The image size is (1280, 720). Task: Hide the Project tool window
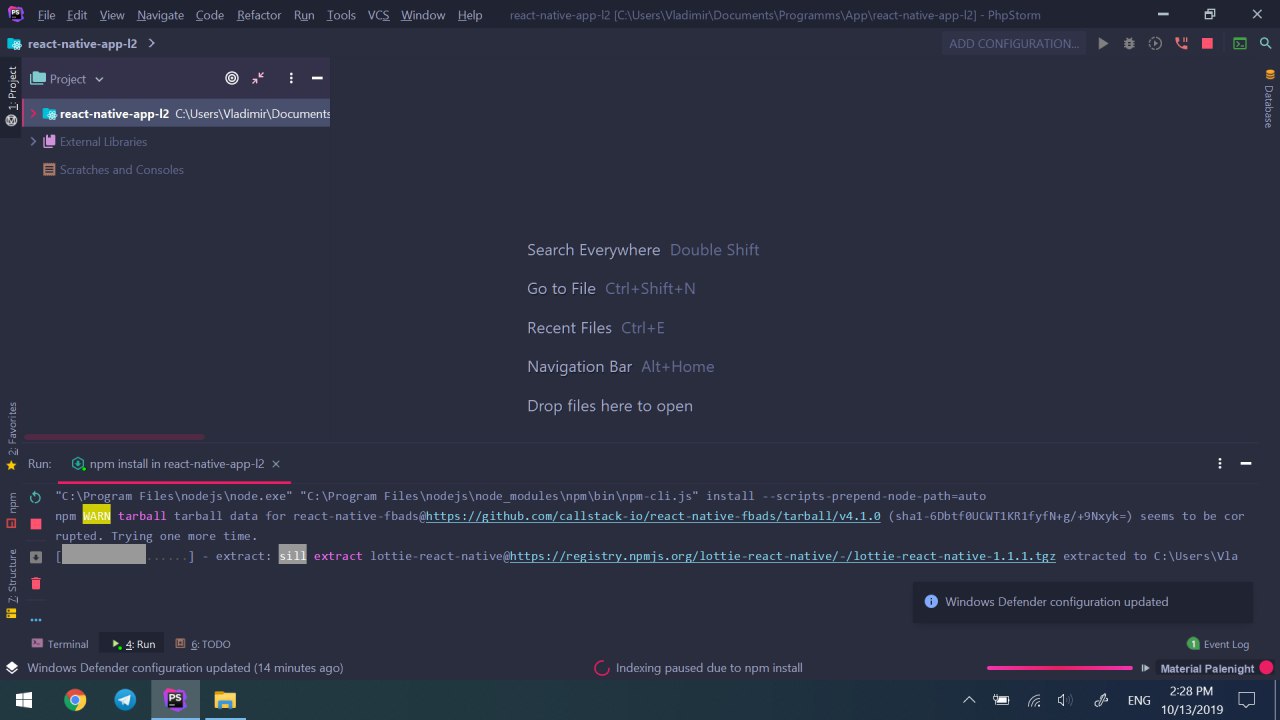[x=317, y=78]
